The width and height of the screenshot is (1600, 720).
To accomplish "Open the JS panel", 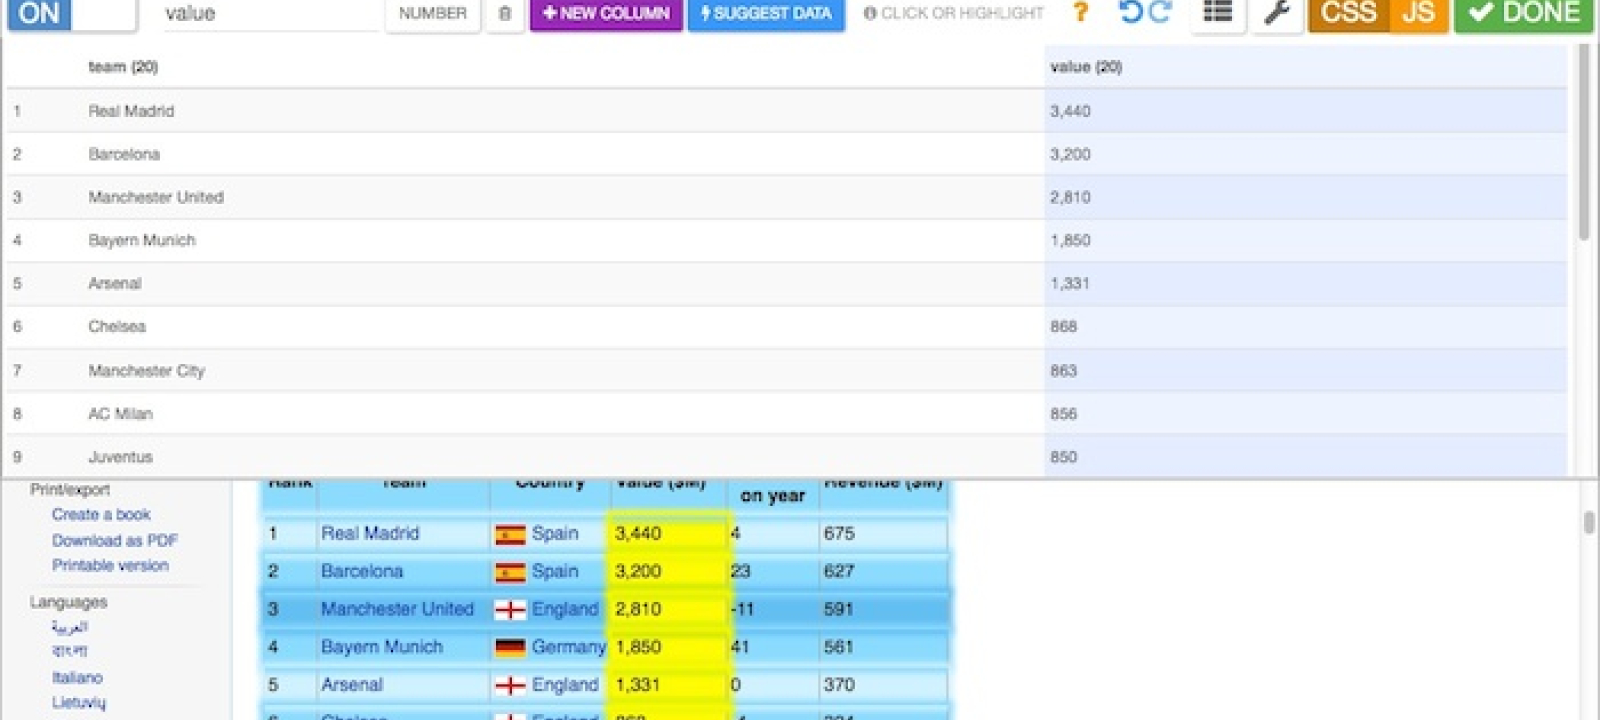I will coord(1418,14).
